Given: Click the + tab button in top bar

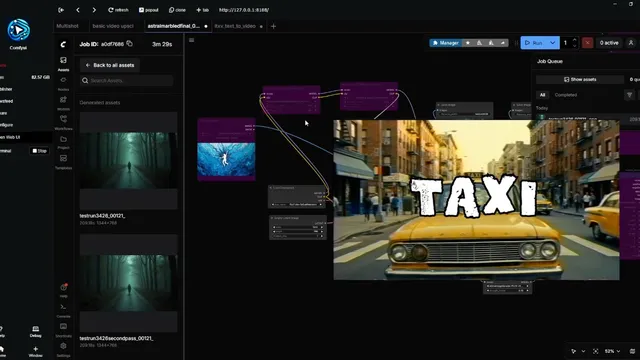Looking at the screenshot, I should [x=202, y=10].
